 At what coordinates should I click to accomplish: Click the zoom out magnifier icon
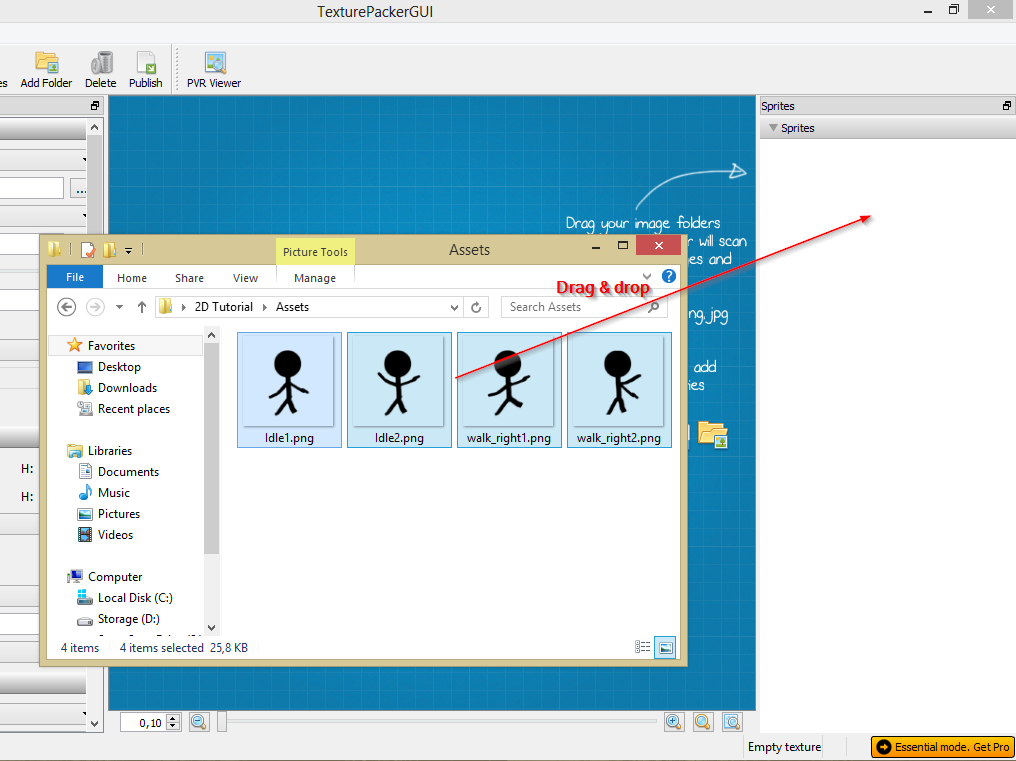point(199,722)
